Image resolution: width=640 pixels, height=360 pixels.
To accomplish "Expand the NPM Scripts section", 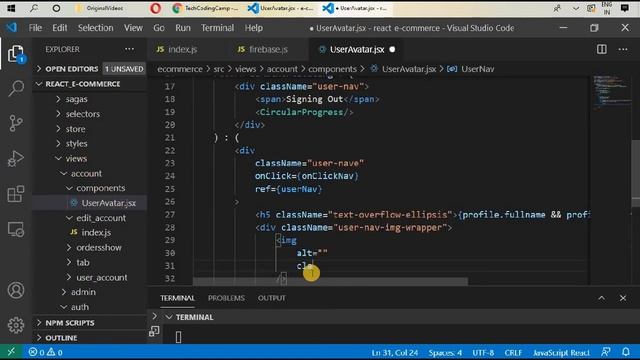I will pos(70,322).
